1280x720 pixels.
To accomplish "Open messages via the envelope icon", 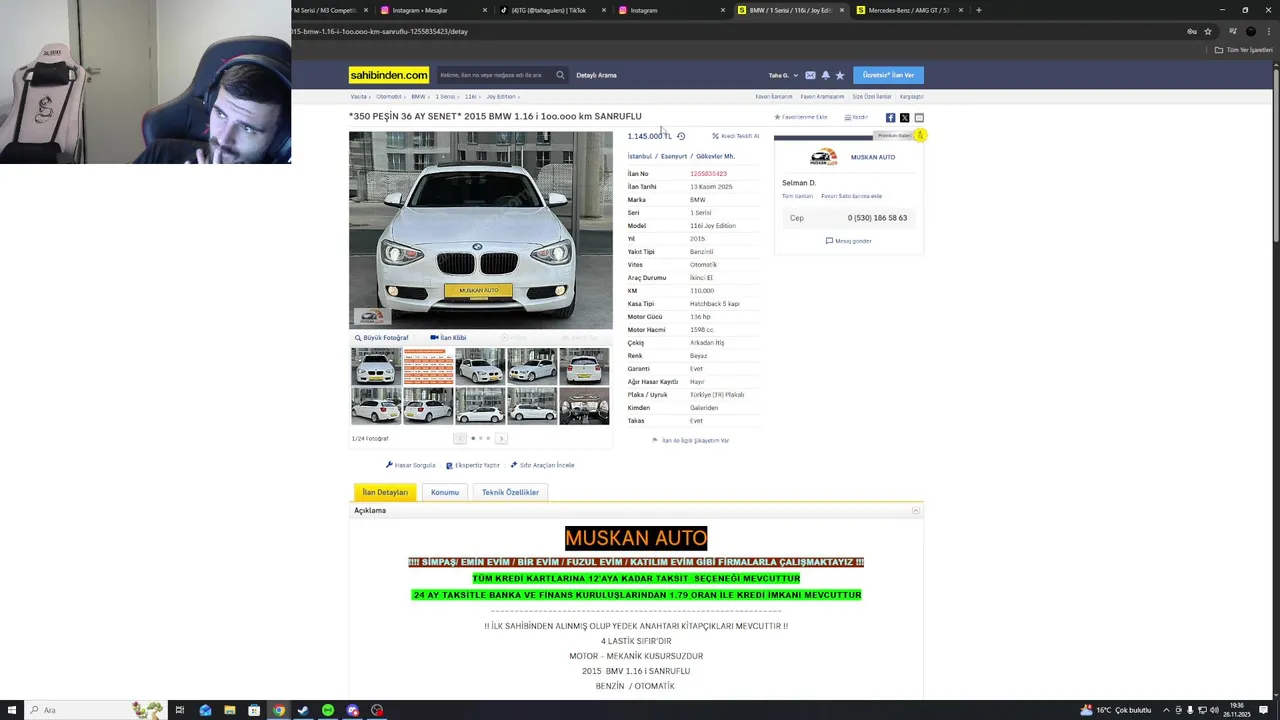I will click(810, 75).
